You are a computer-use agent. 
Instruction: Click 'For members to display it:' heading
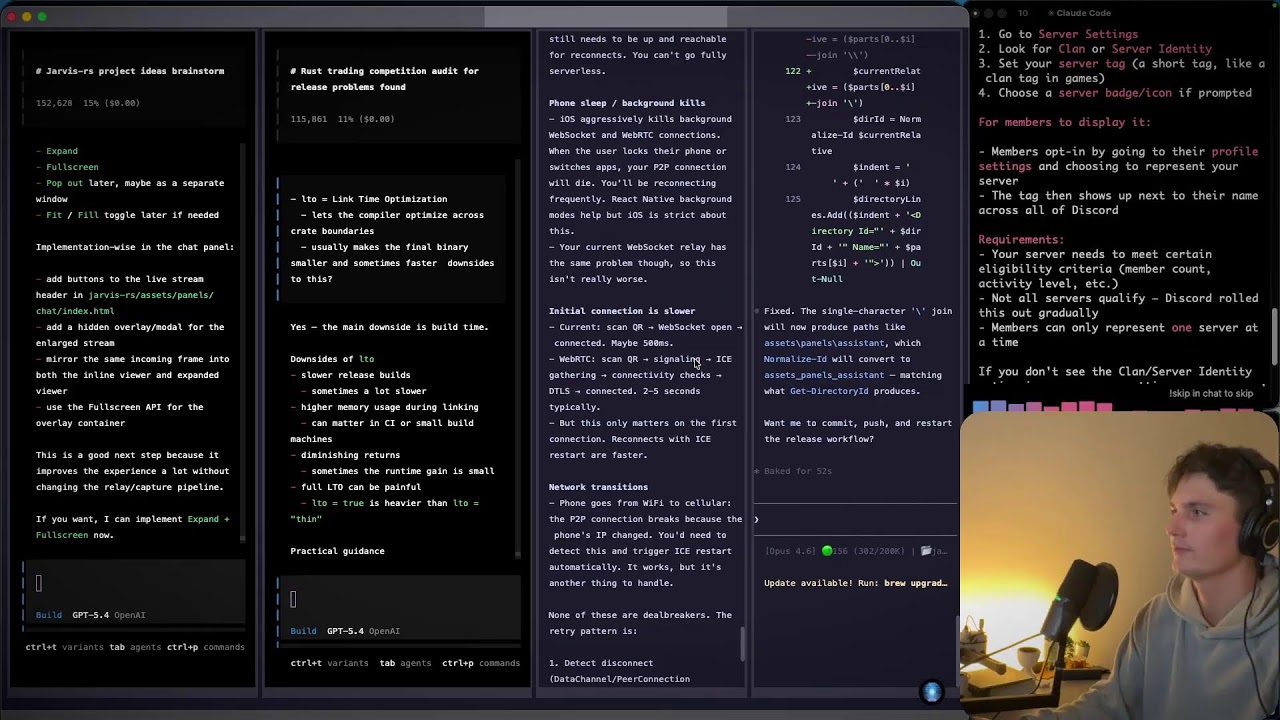[1064, 122]
